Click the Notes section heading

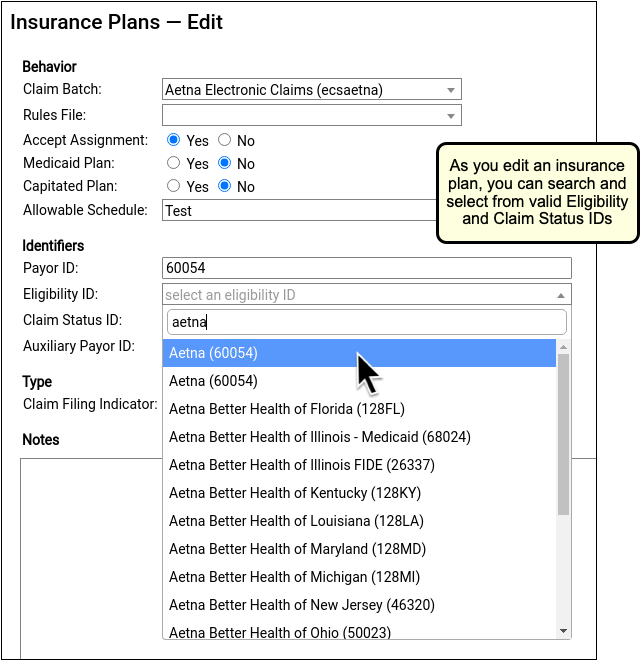(41, 439)
